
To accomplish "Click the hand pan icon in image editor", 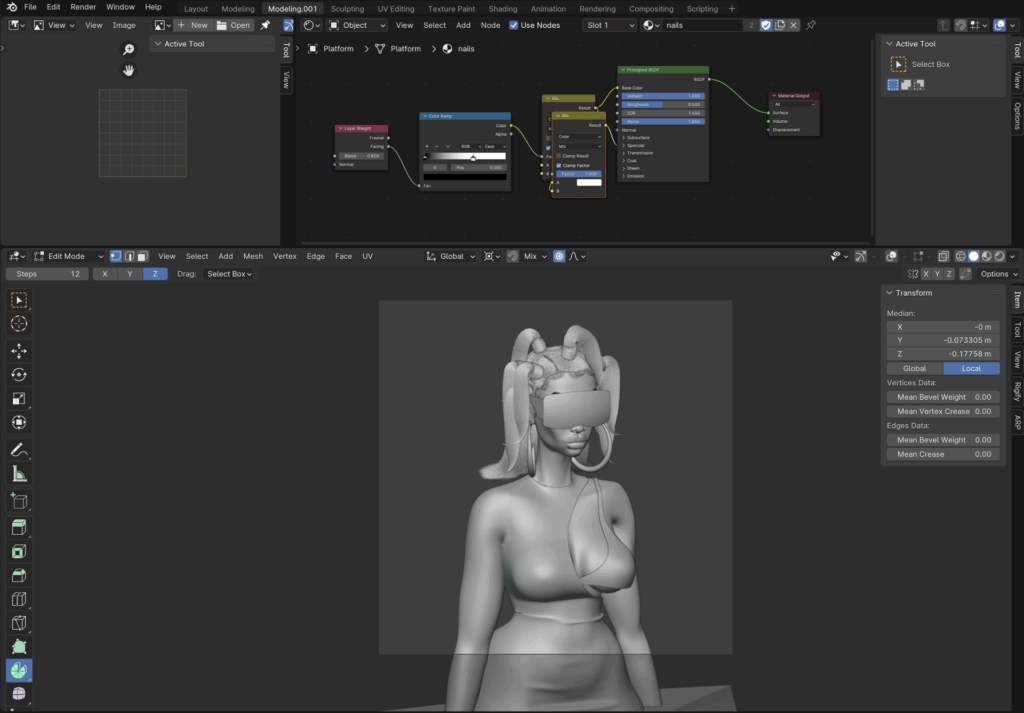I will coord(128,70).
